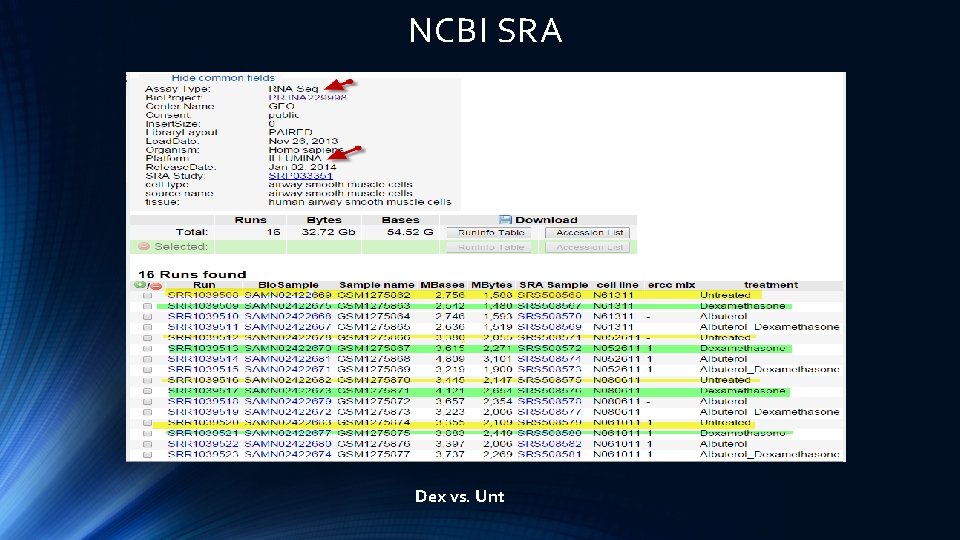The width and height of the screenshot is (960, 540).
Task: Open BioSample link SAMN02422670
Action: click(288, 348)
